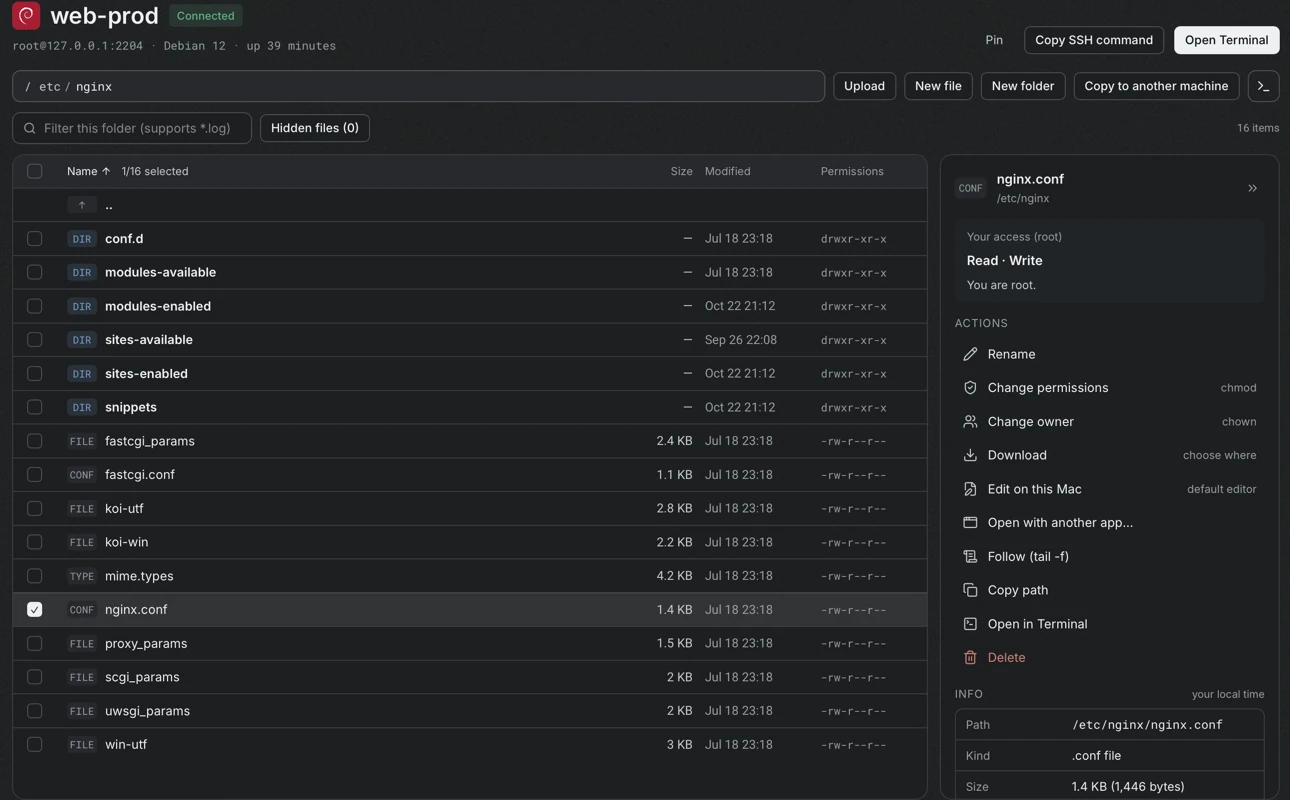1290x800 pixels.
Task: Click the root slash breadcrumb
Action: [28, 87]
